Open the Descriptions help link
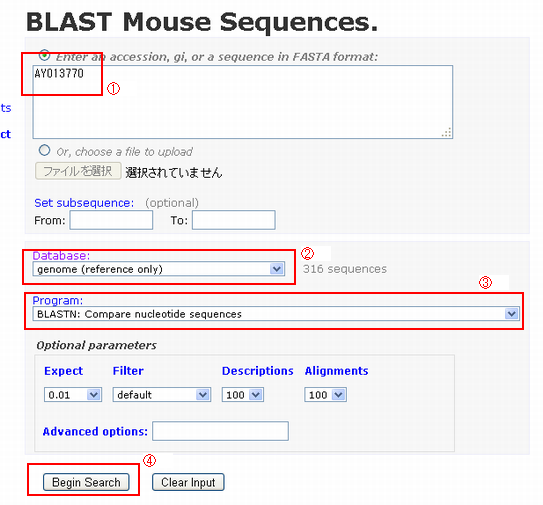 pos(258,371)
